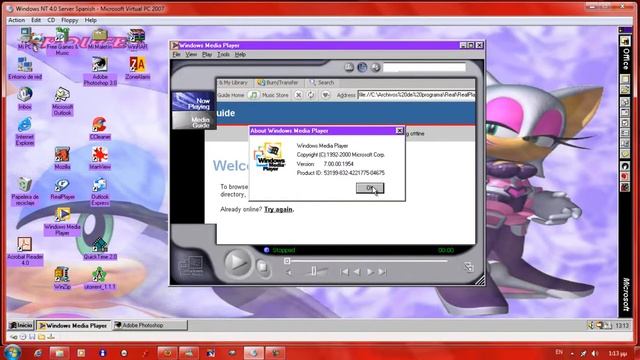Switch to the Now Playing tab

point(193,101)
